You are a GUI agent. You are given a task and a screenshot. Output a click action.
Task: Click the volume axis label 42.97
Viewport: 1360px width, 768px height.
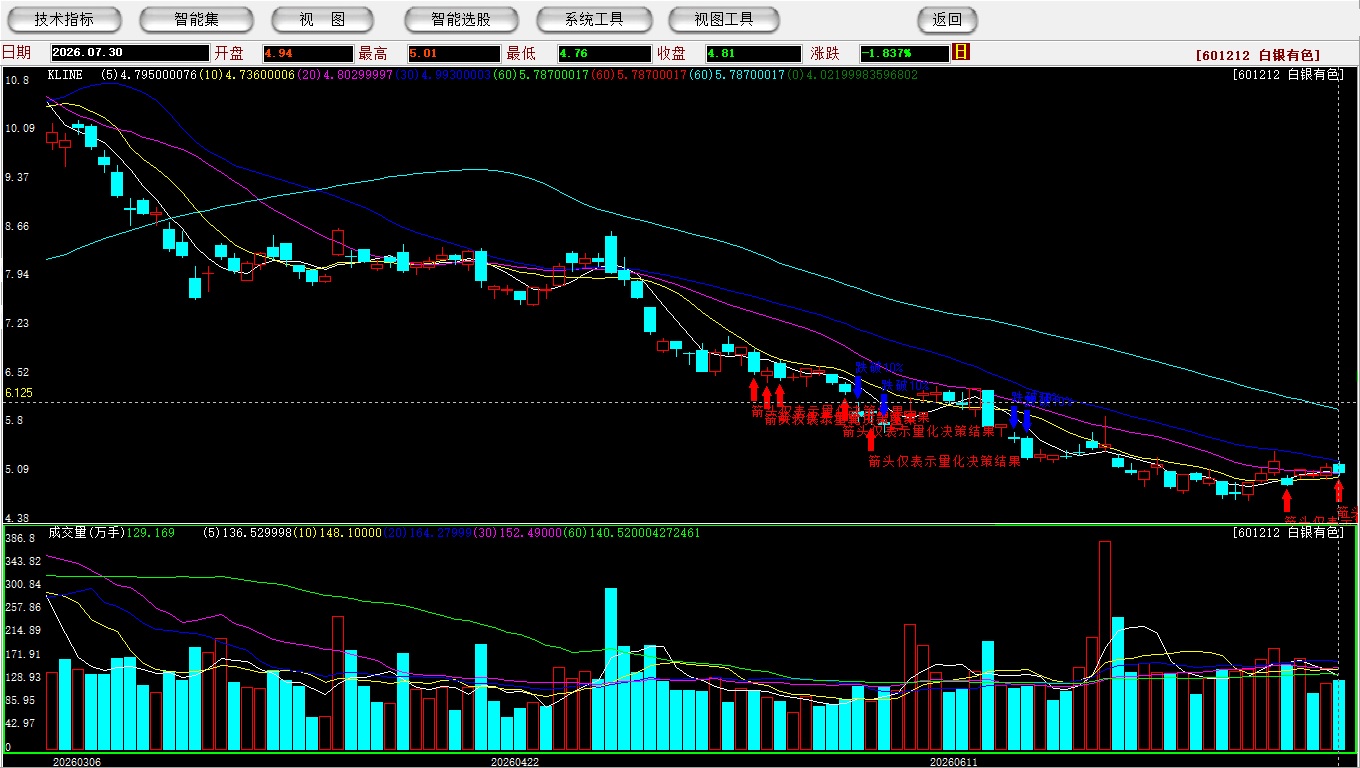click(x=20, y=723)
